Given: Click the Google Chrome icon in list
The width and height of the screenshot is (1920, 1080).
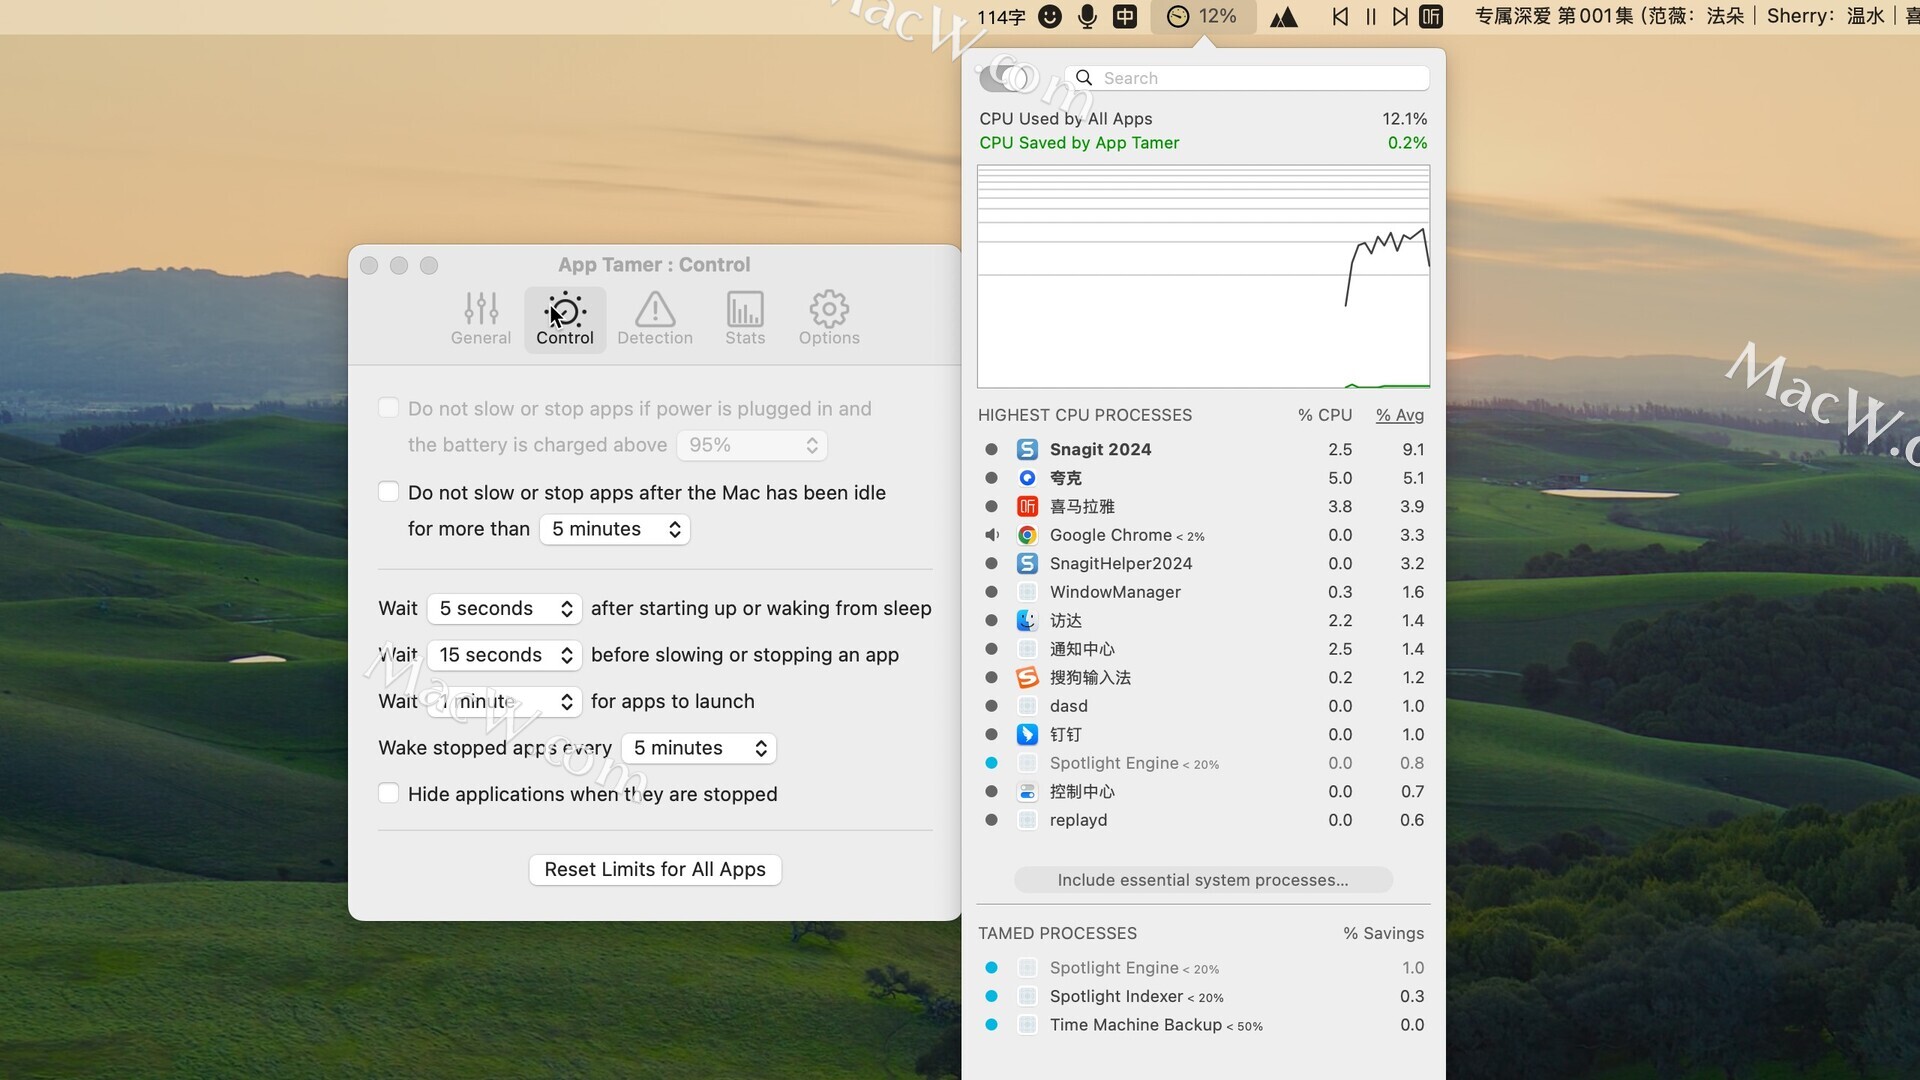Looking at the screenshot, I should (x=1027, y=535).
